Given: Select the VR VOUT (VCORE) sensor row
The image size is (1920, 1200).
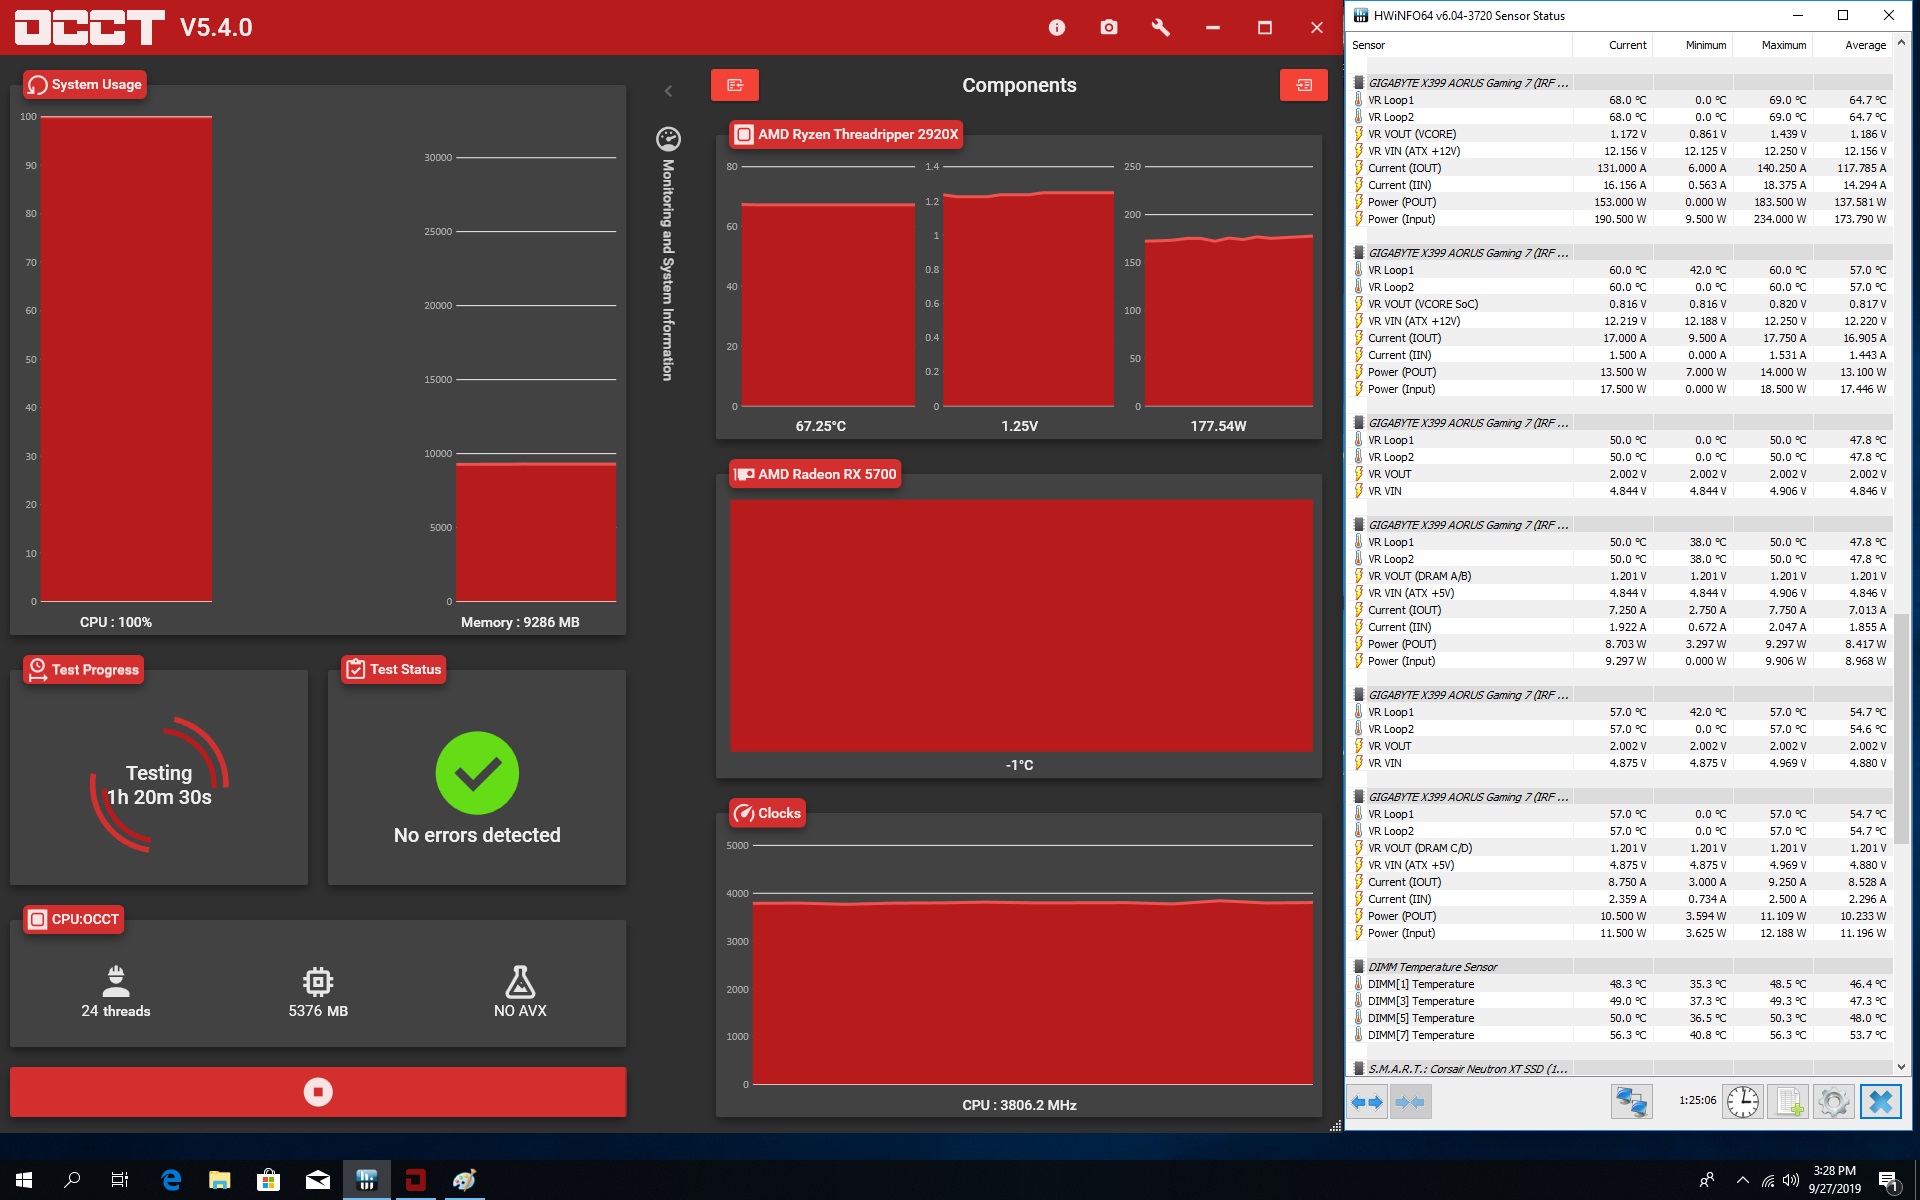Looking at the screenshot, I should pos(1620,134).
